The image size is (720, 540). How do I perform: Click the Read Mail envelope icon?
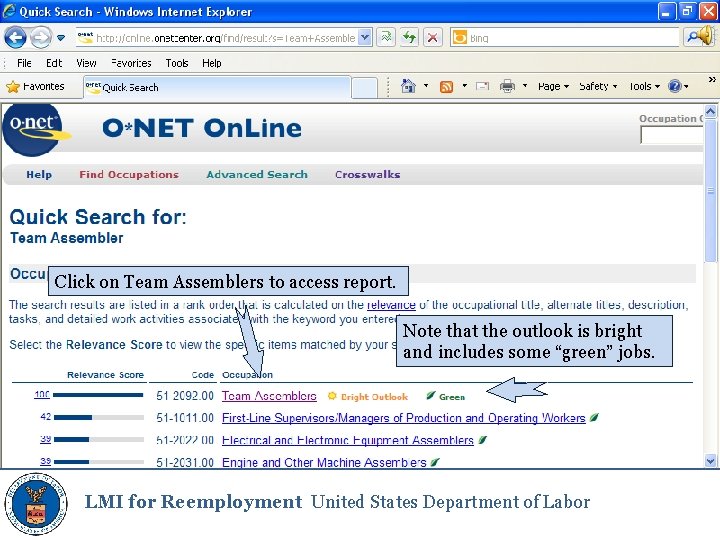pos(482,86)
